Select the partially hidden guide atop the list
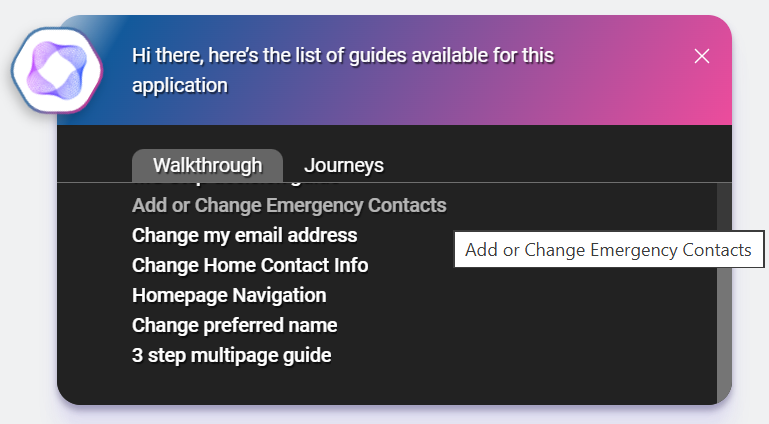Screen dimensions: 769x424 point(240,185)
